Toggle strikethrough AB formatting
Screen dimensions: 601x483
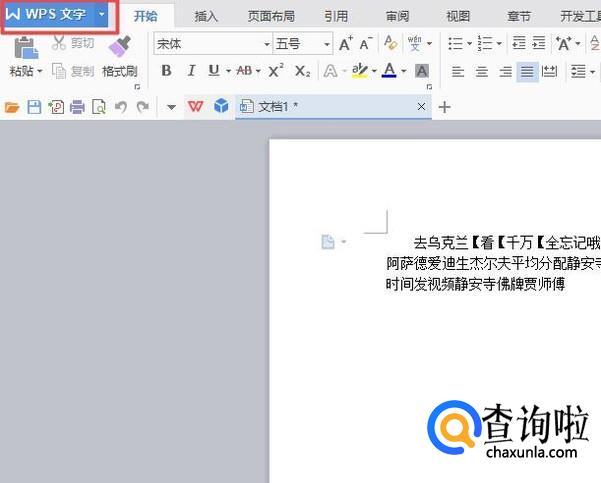244,71
